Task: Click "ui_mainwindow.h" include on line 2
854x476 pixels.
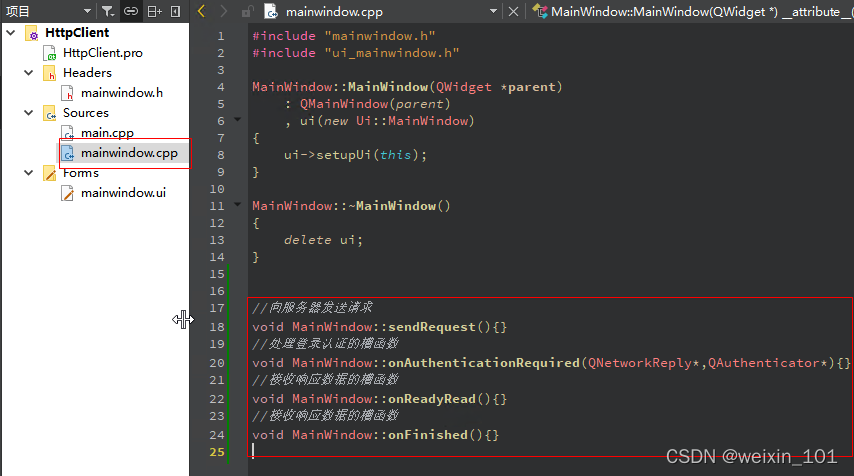Action: point(392,53)
